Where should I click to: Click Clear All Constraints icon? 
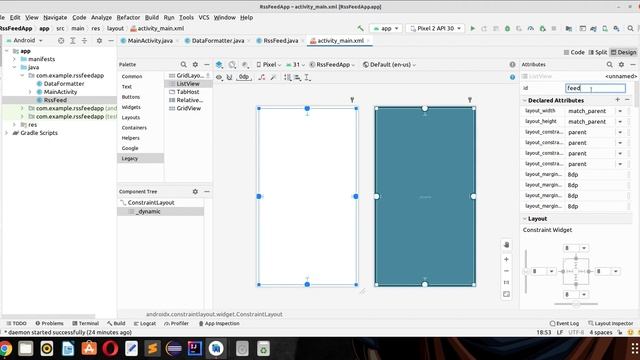click(262, 77)
